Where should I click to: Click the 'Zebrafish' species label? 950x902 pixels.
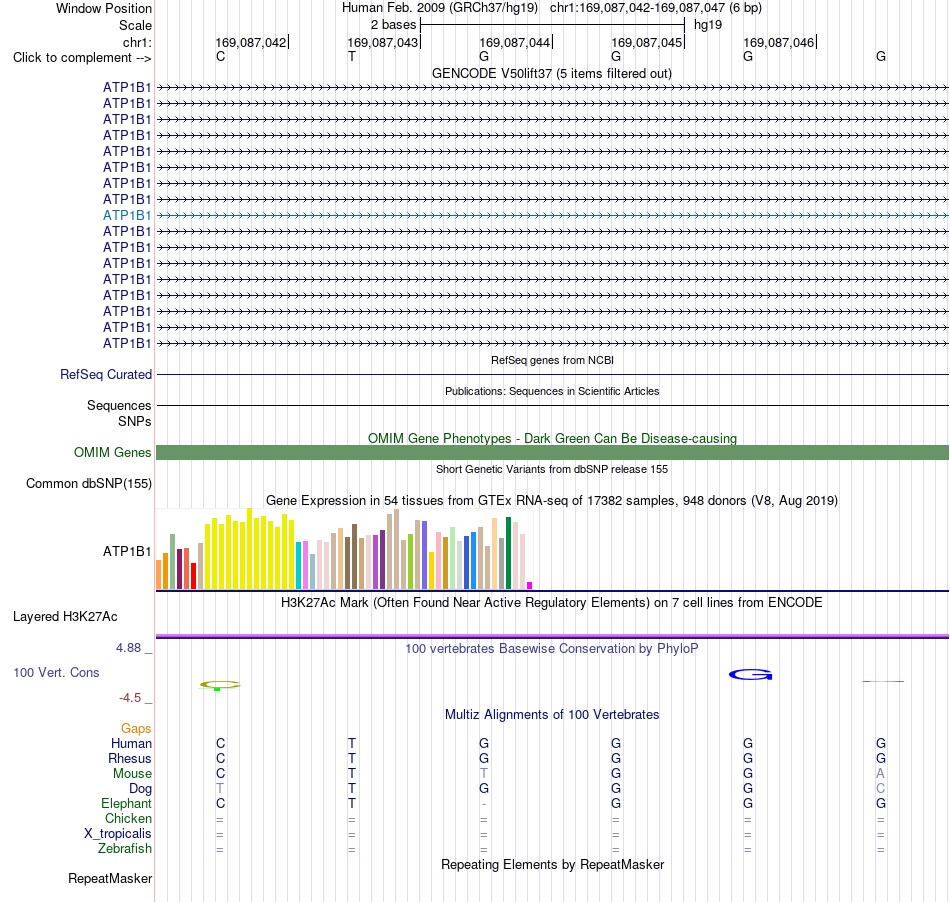125,848
